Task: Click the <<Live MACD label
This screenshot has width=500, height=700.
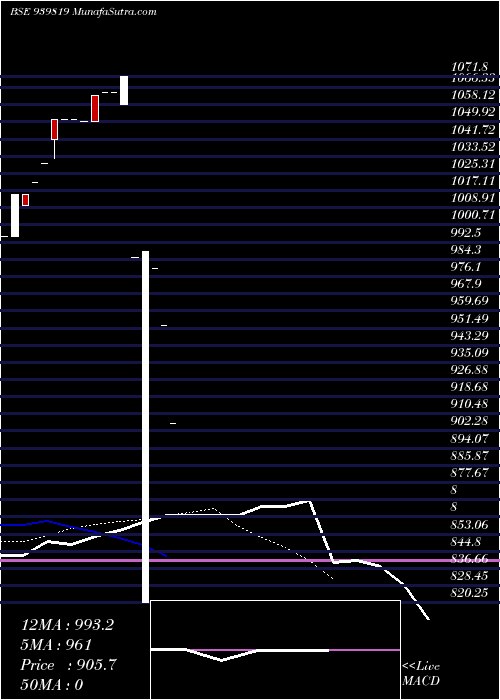Action: point(421,673)
